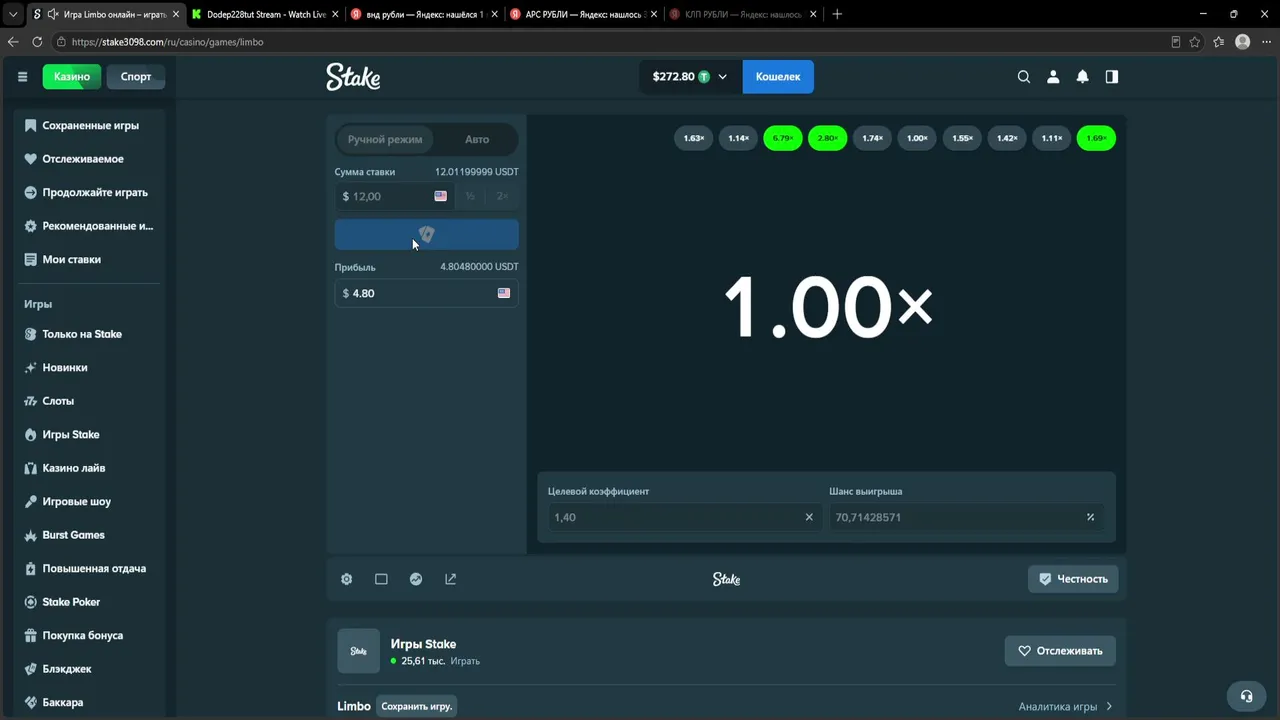Screen dimensions: 1280x720
Task: Toggle theatre mode rectangle icon
Action: (x=381, y=579)
